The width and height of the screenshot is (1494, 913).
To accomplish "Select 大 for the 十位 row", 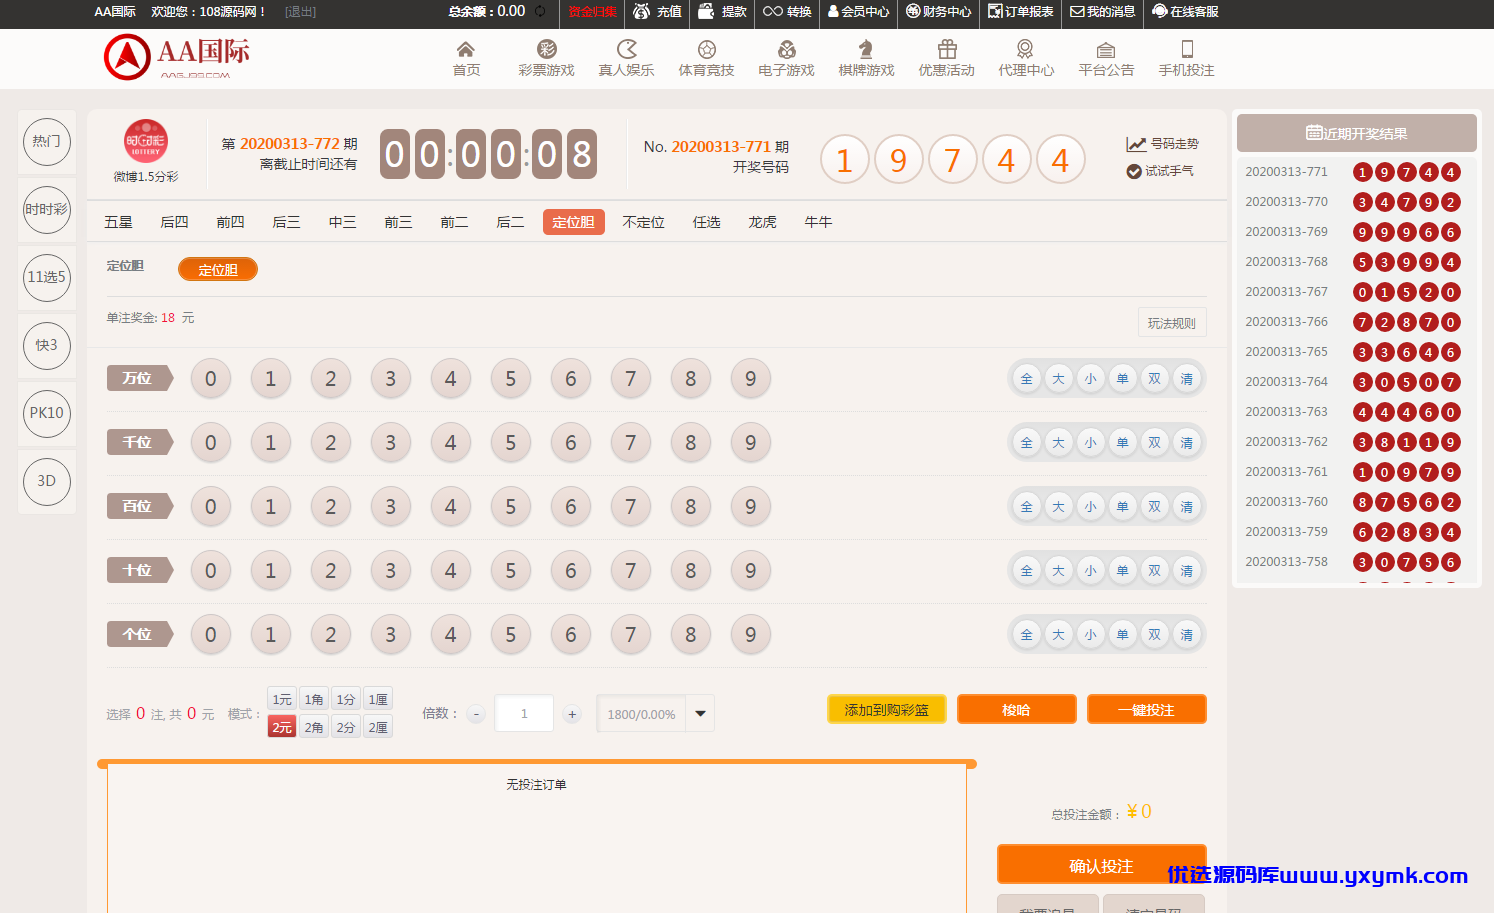I will 1059,571.
